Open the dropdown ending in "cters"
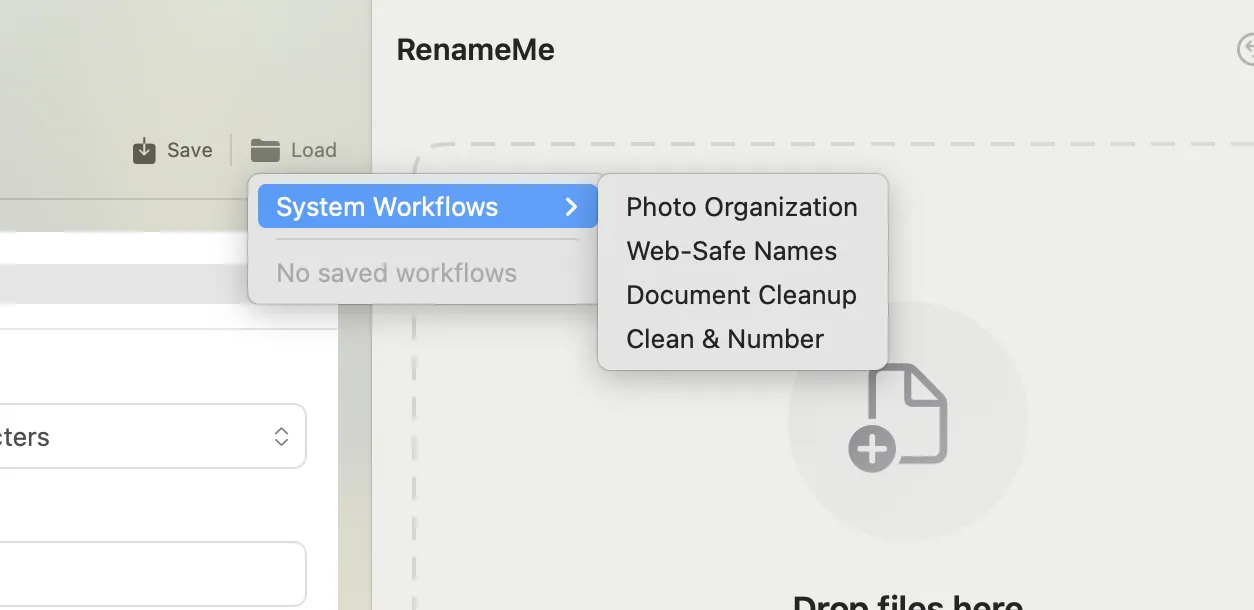This screenshot has height=610, width=1254. pyautogui.click(x=140, y=437)
